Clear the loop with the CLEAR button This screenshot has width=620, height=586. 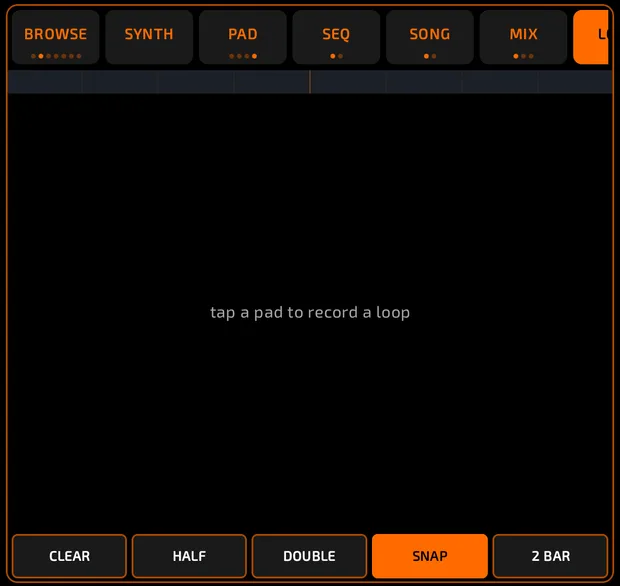[69, 556]
